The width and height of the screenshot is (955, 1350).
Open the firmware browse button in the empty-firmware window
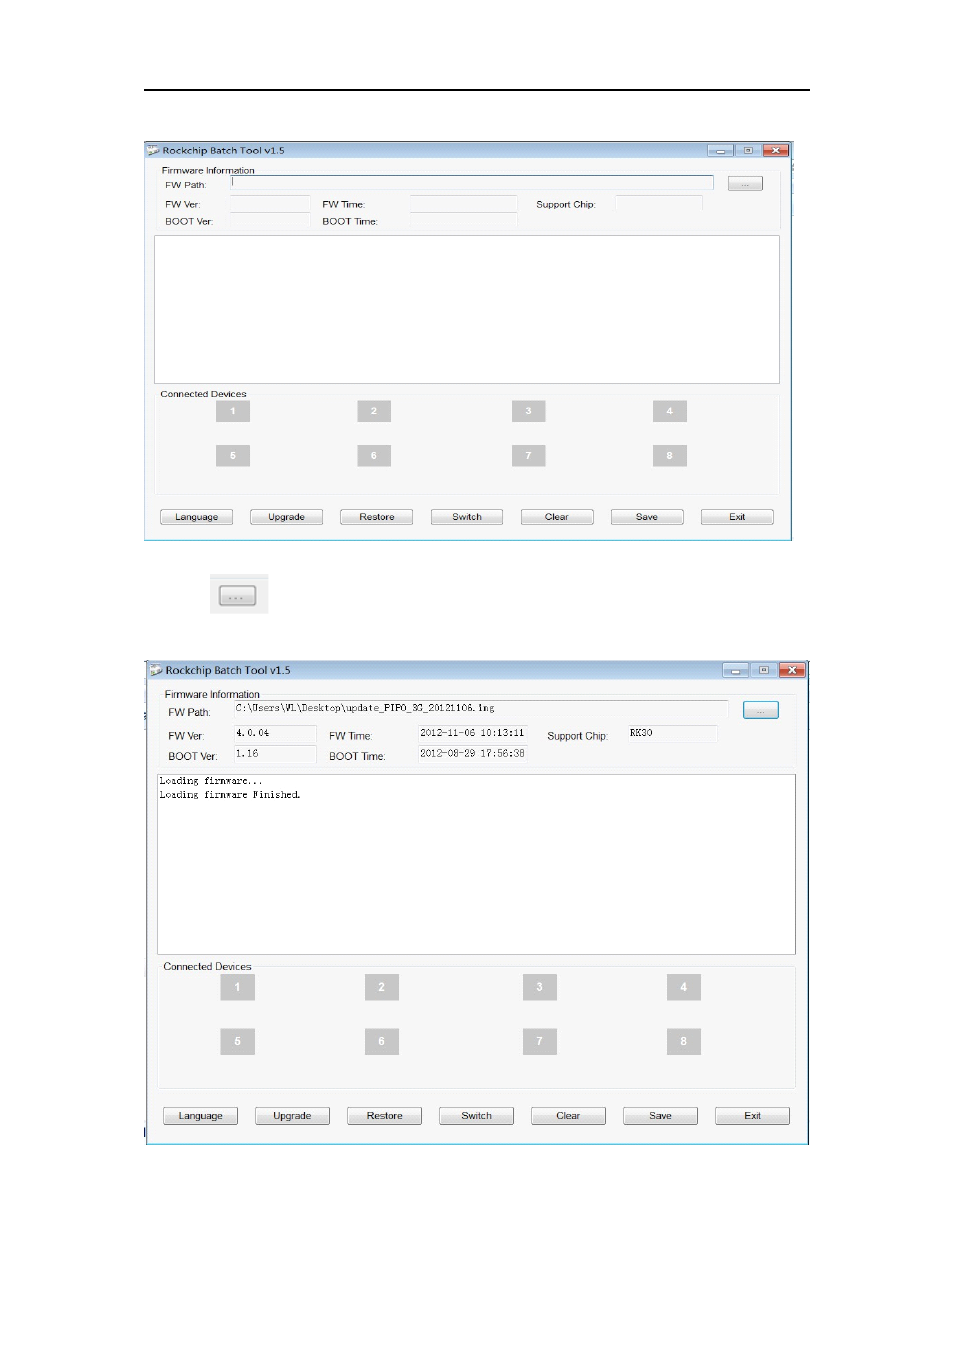click(x=745, y=184)
